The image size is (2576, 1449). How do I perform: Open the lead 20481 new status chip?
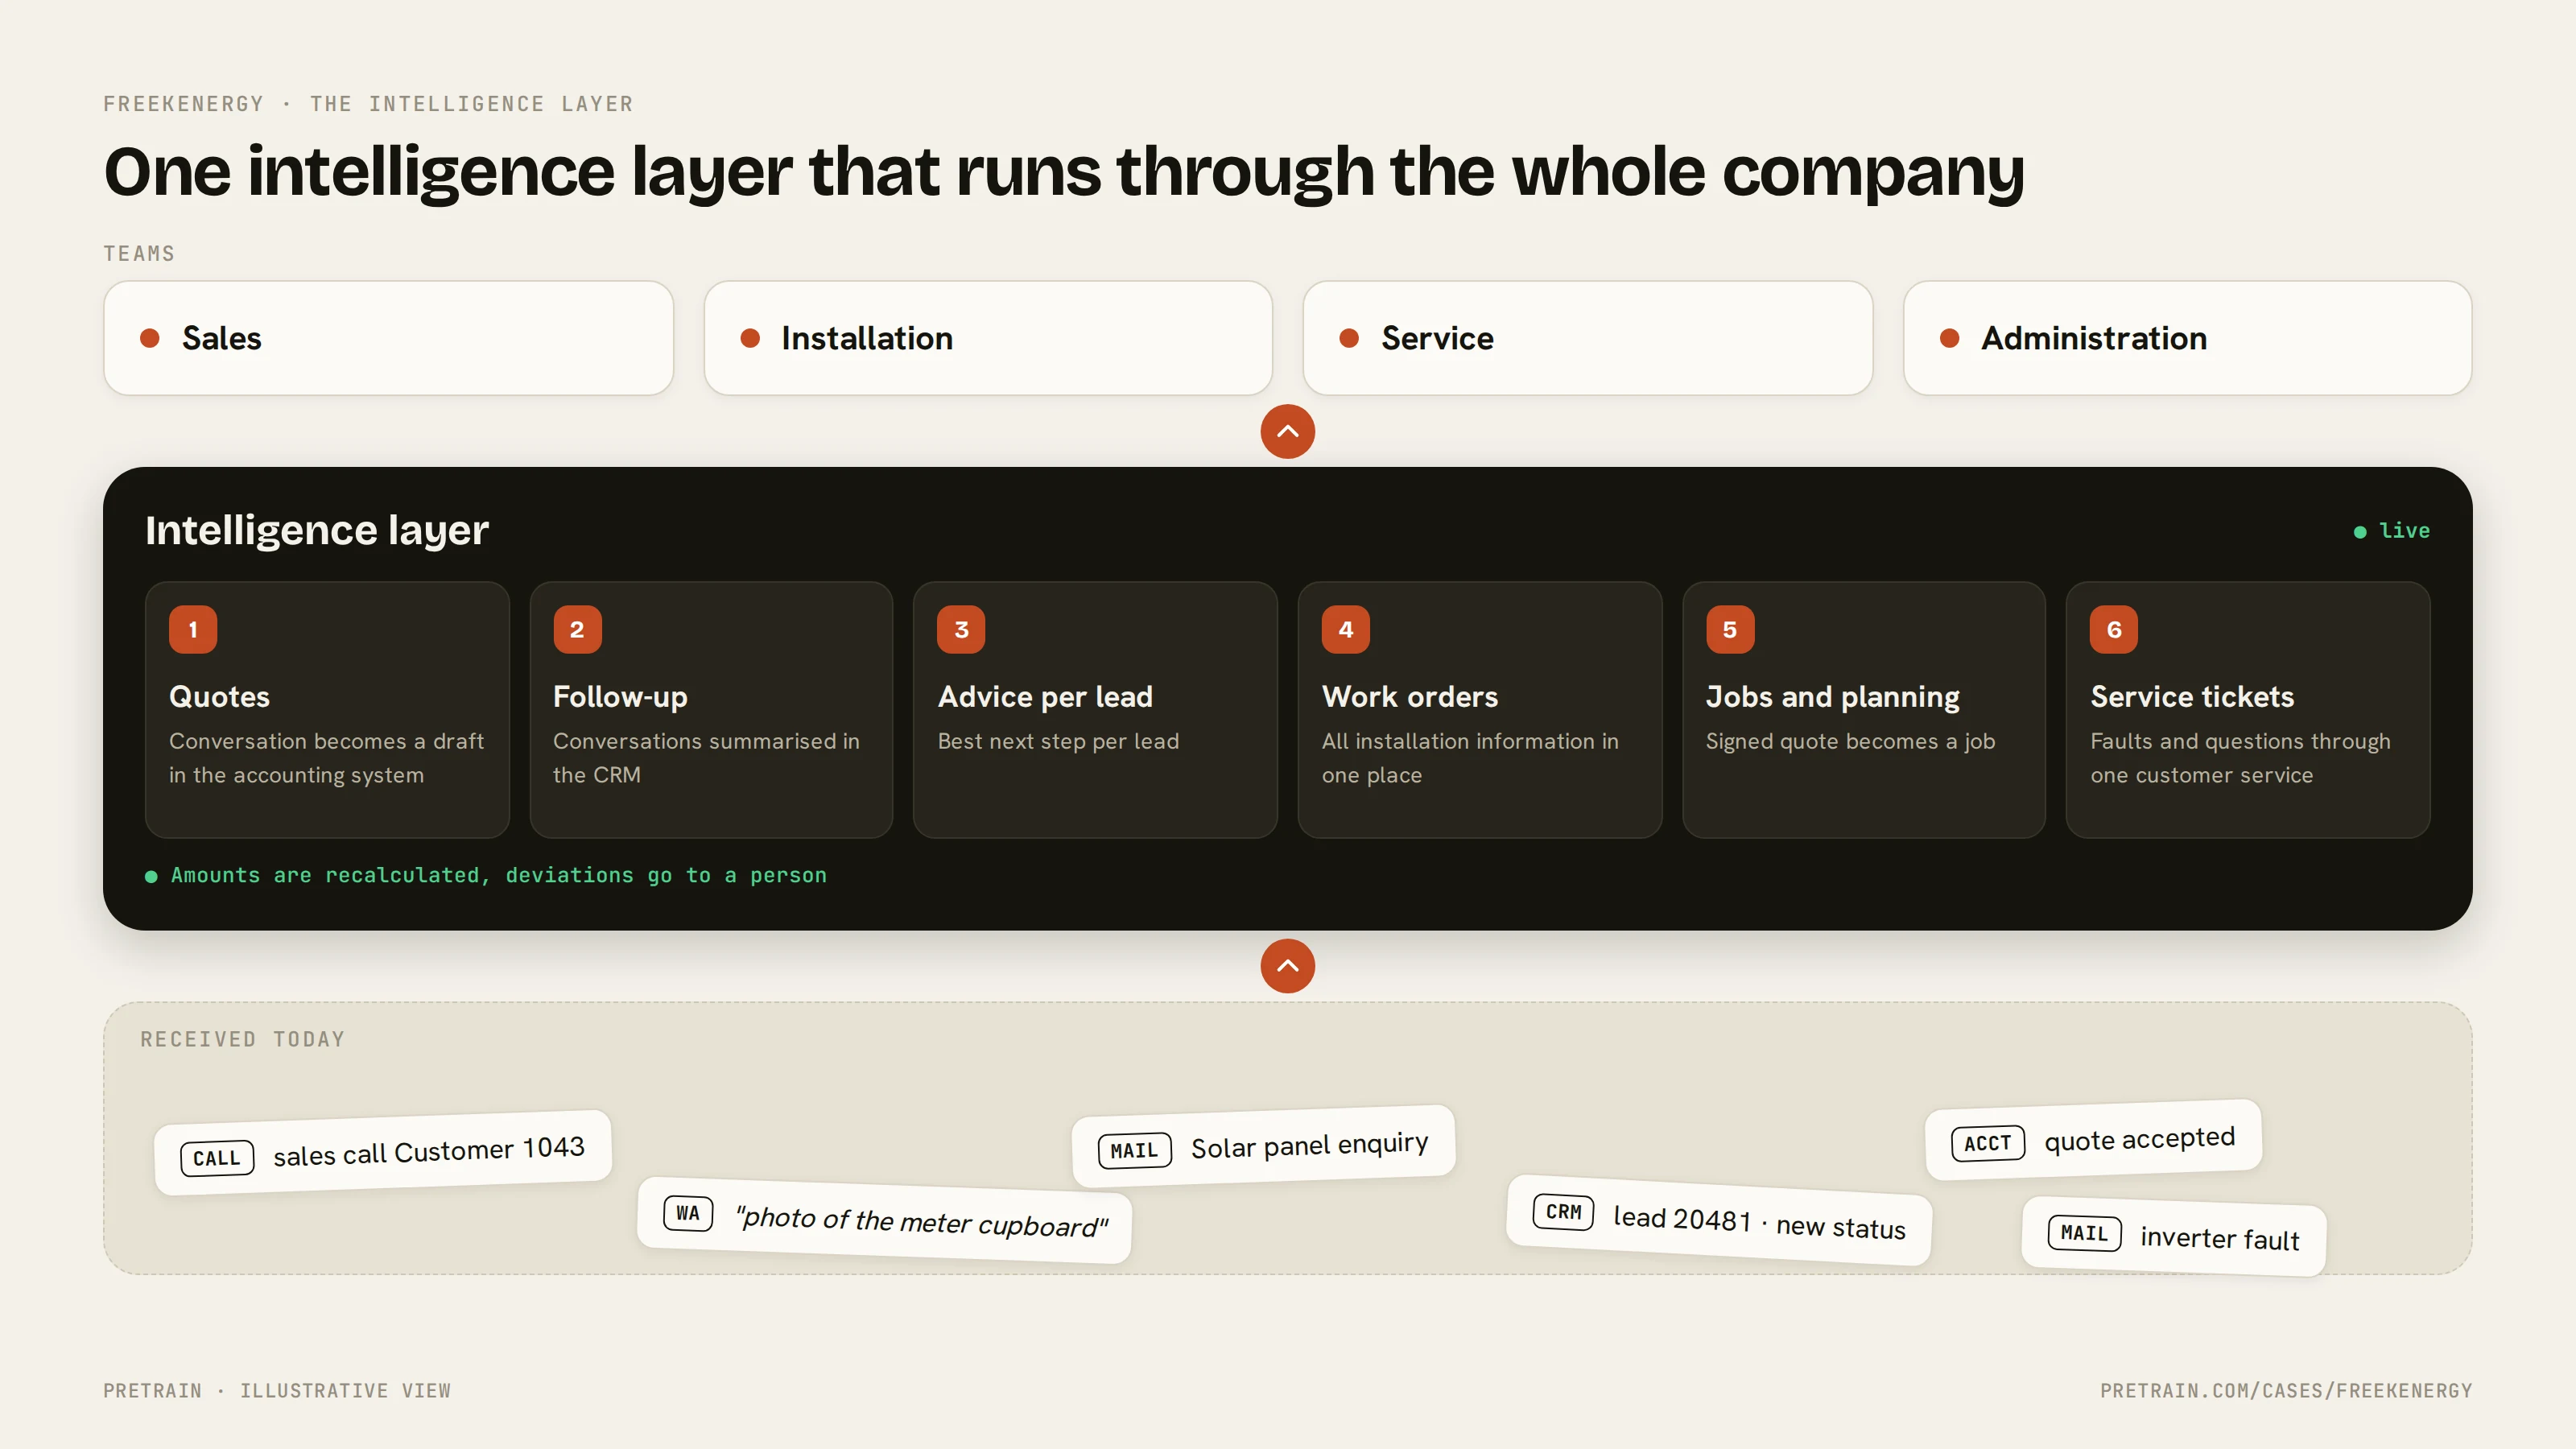tap(1719, 1220)
